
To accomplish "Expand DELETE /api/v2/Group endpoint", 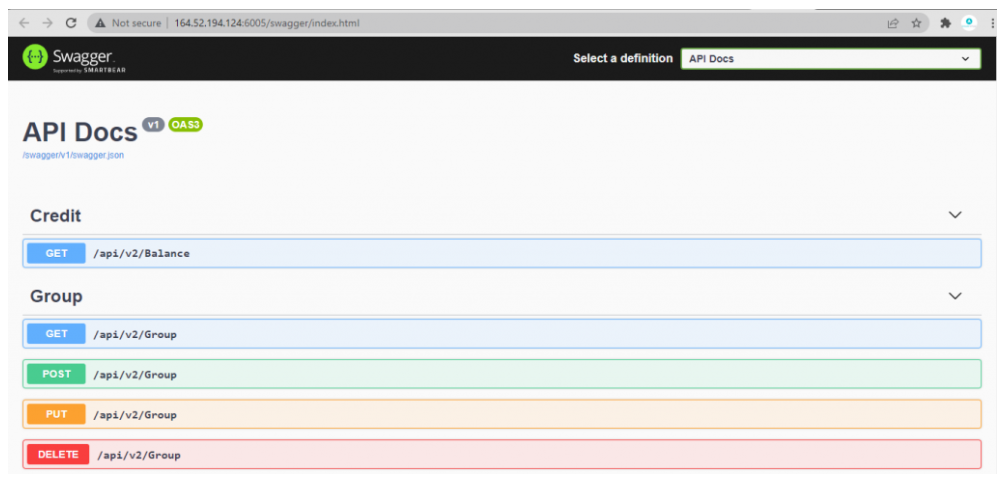I will point(502,455).
